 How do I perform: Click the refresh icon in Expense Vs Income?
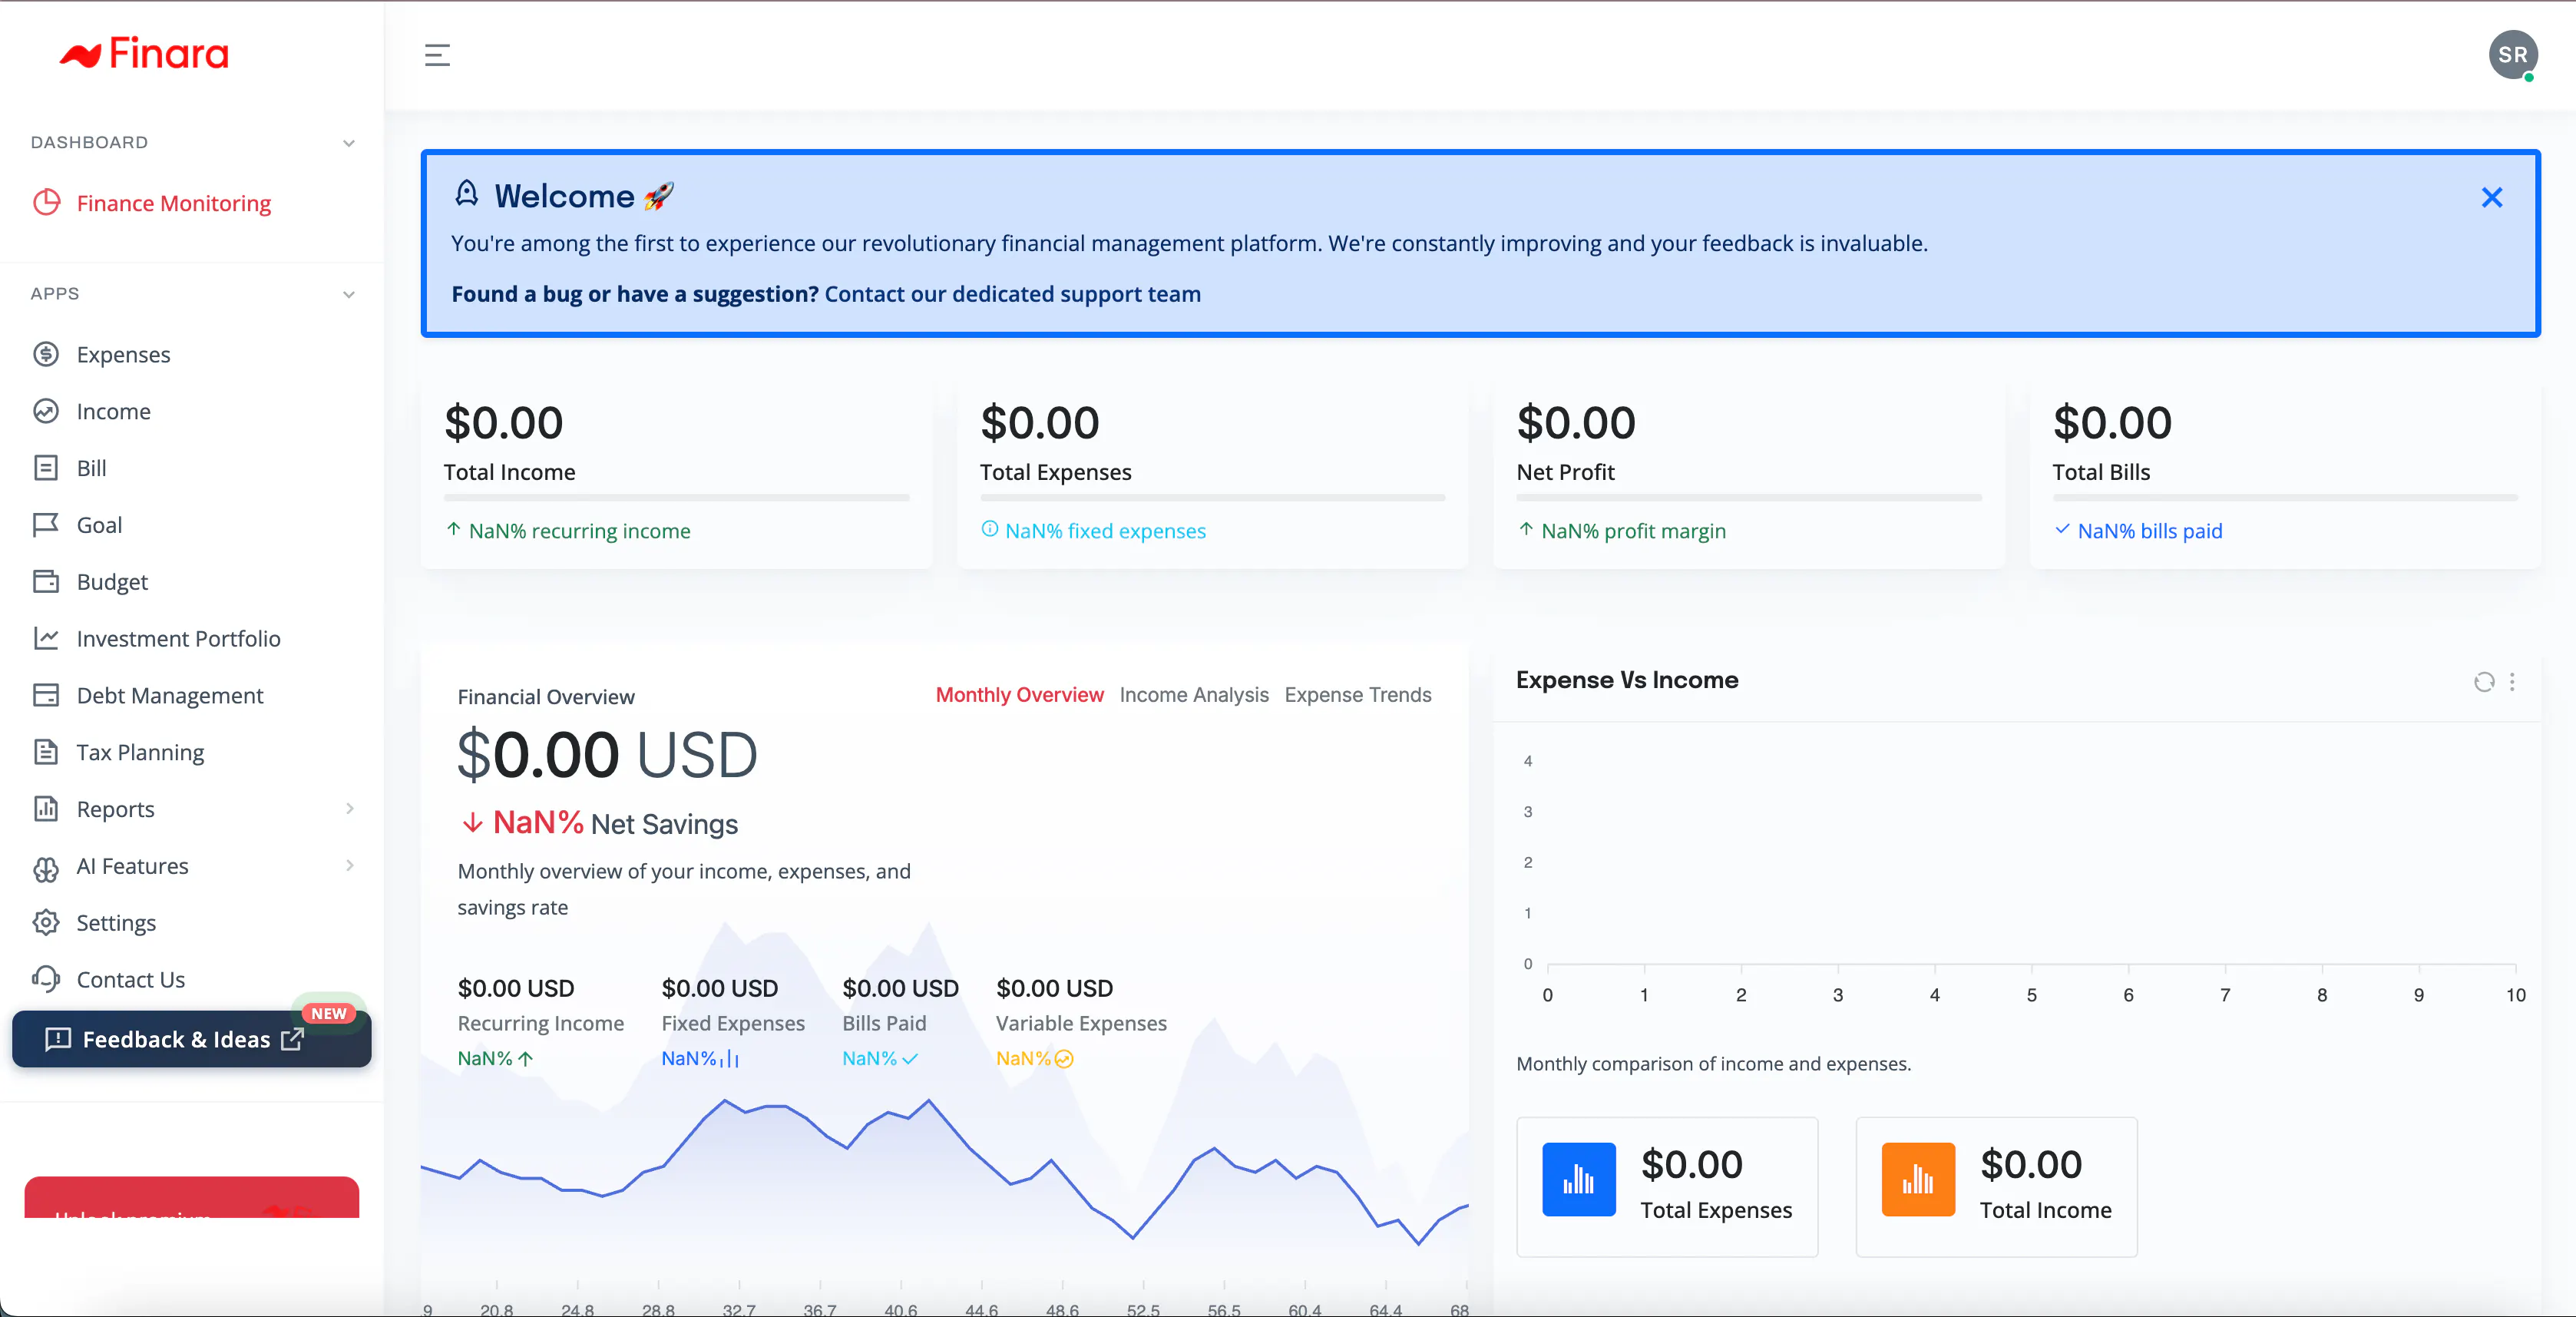(x=2483, y=682)
